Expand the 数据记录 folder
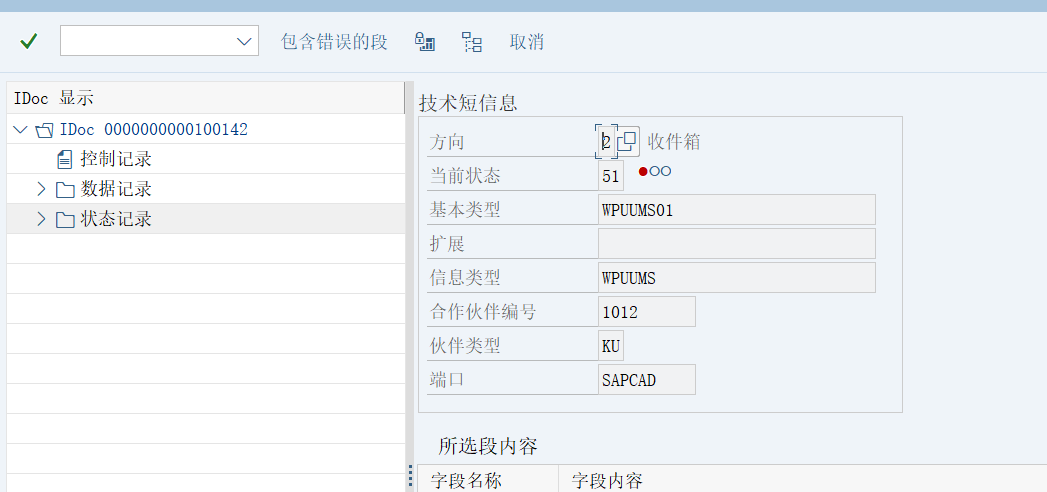This screenshot has width=1047, height=492. [41, 190]
